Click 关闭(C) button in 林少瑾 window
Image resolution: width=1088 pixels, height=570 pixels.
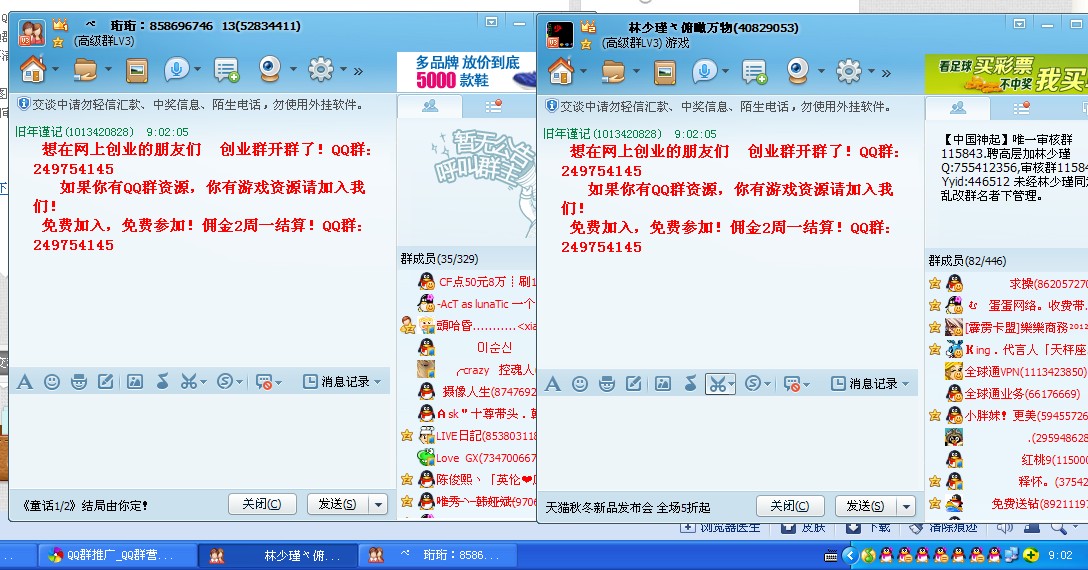tap(790, 506)
